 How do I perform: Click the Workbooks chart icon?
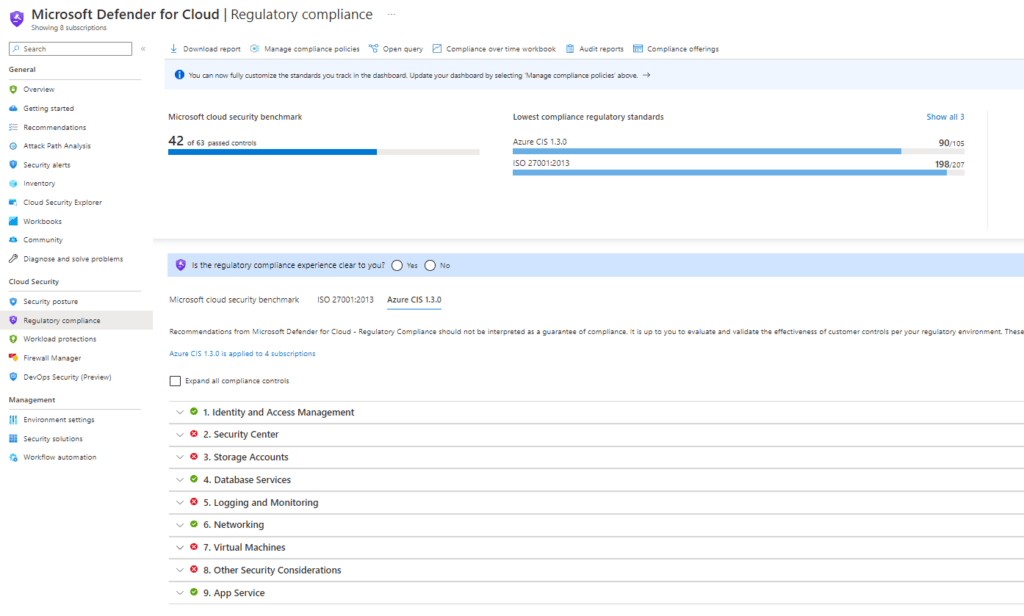click(x=13, y=221)
